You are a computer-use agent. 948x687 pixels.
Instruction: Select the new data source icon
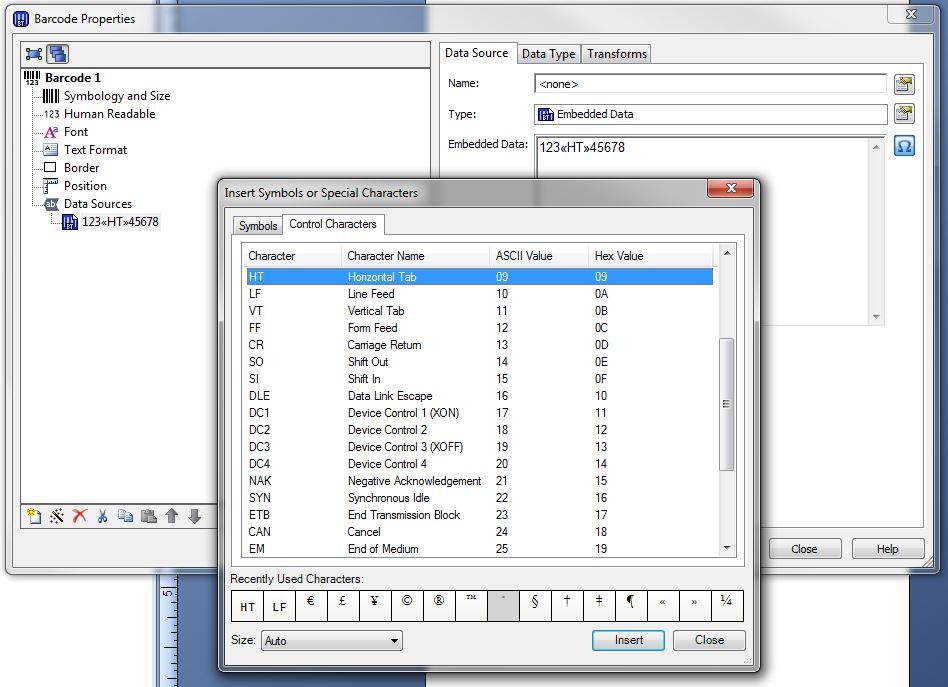pyautogui.click(x=34, y=515)
